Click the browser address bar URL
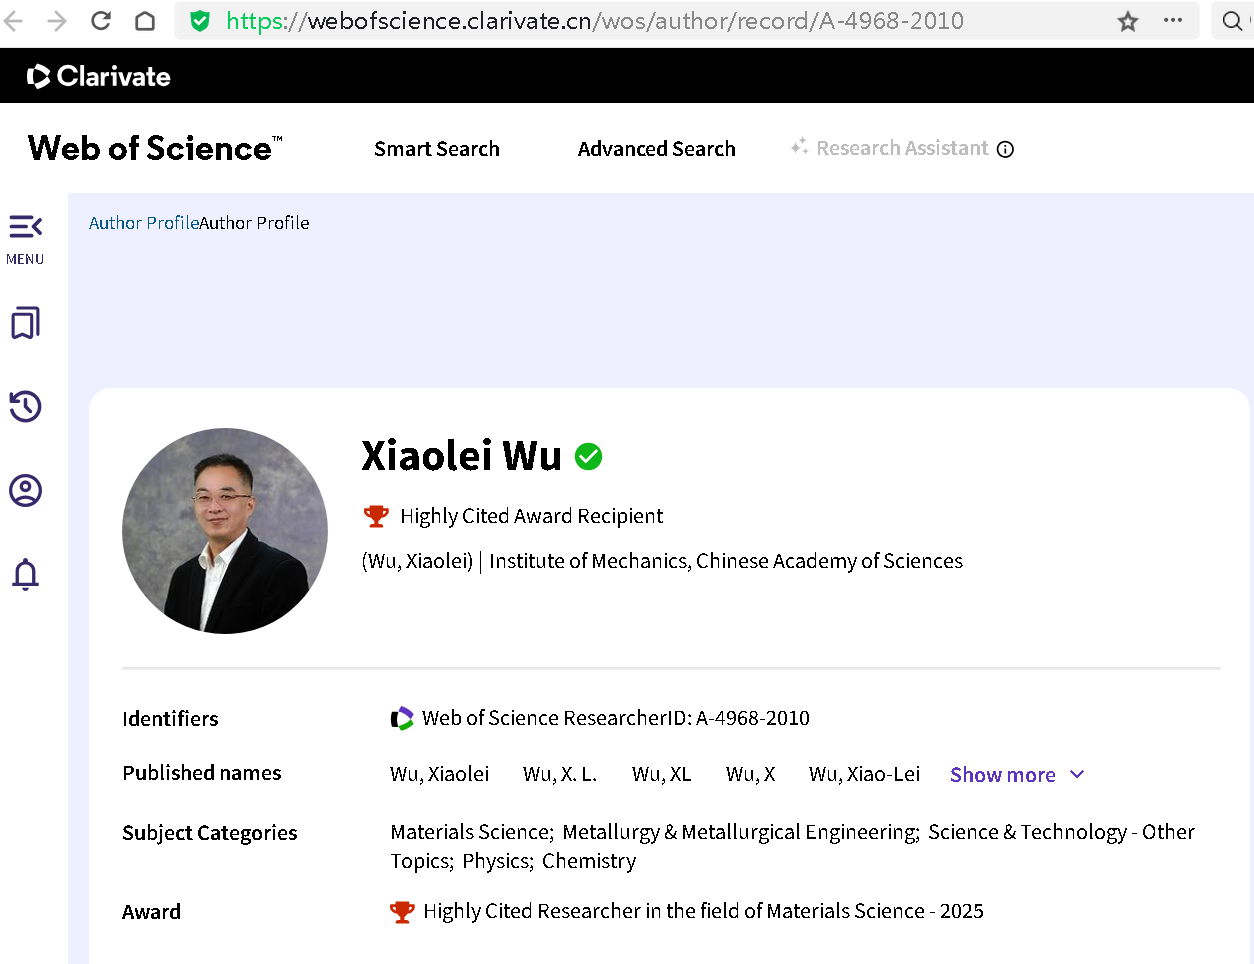The image size is (1254, 964). pyautogui.click(x=594, y=21)
